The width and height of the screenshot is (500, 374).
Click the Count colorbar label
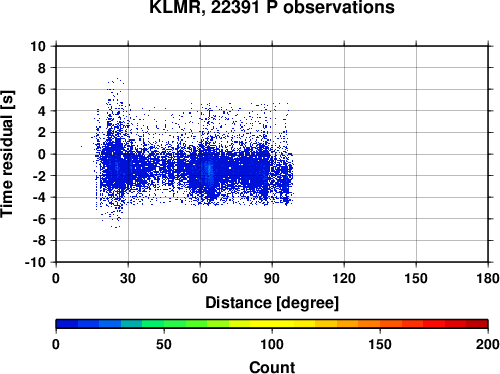tap(272, 367)
